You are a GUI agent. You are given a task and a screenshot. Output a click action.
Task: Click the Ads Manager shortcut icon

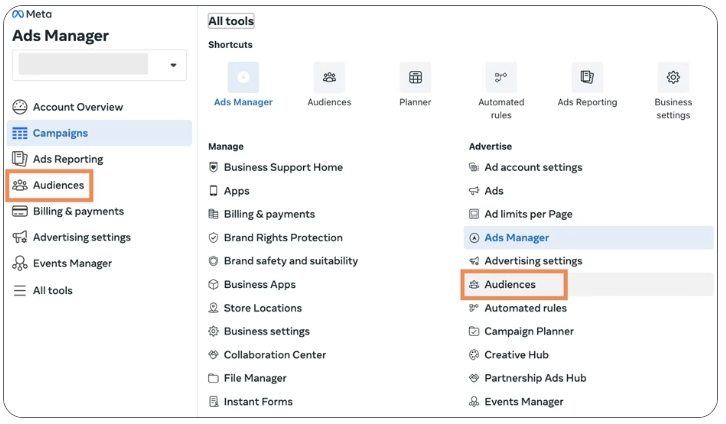[243, 77]
